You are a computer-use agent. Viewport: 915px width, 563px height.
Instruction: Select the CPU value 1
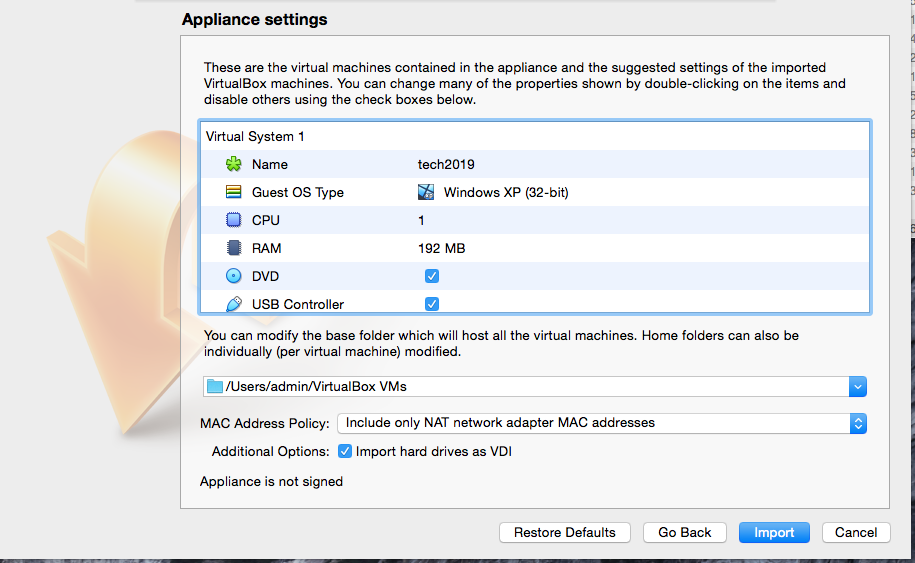pos(421,221)
